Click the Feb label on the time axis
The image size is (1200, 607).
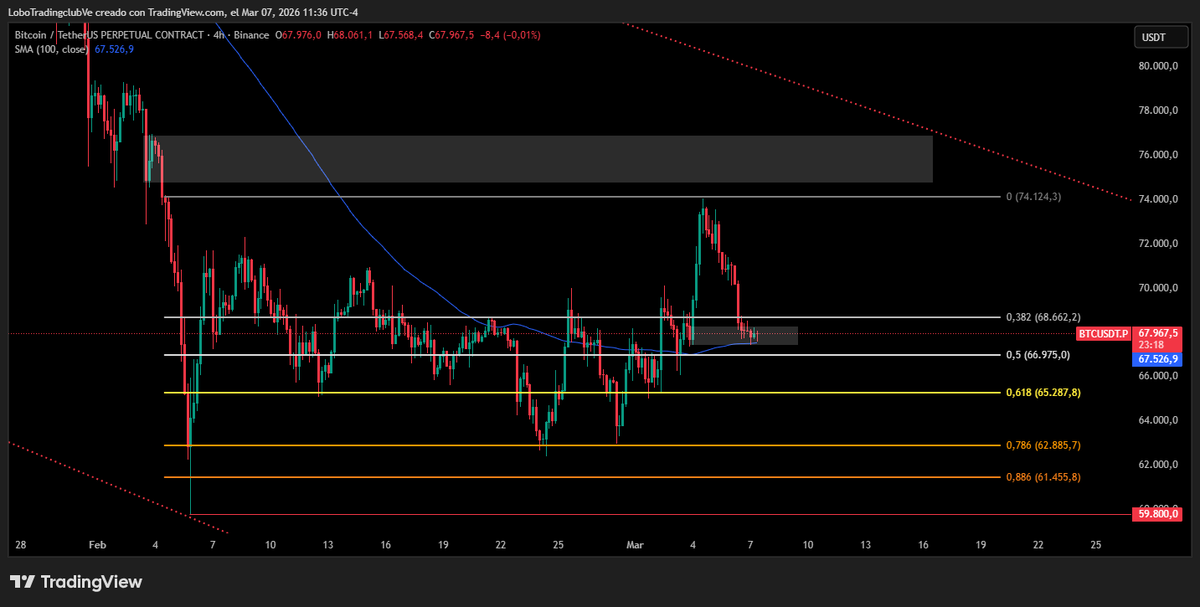click(x=97, y=545)
